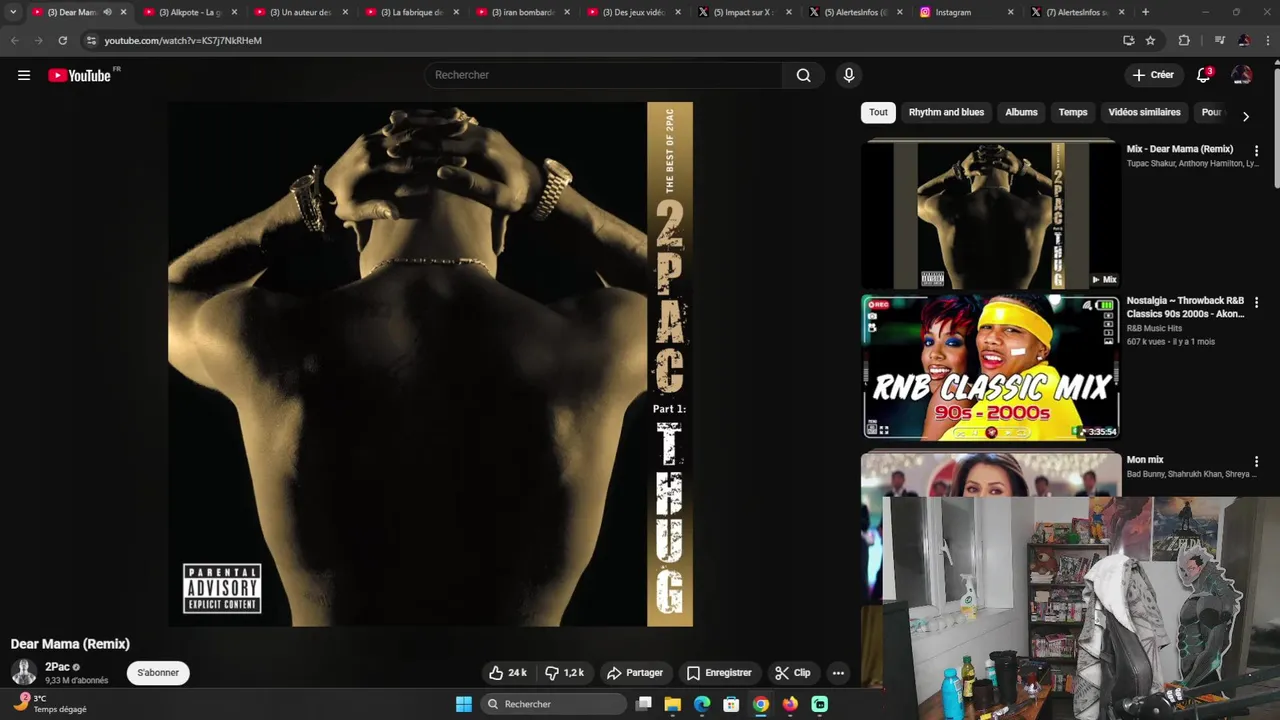Create a clip with Clip button
Screen dimensions: 1280x720
pyautogui.click(x=793, y=673)
